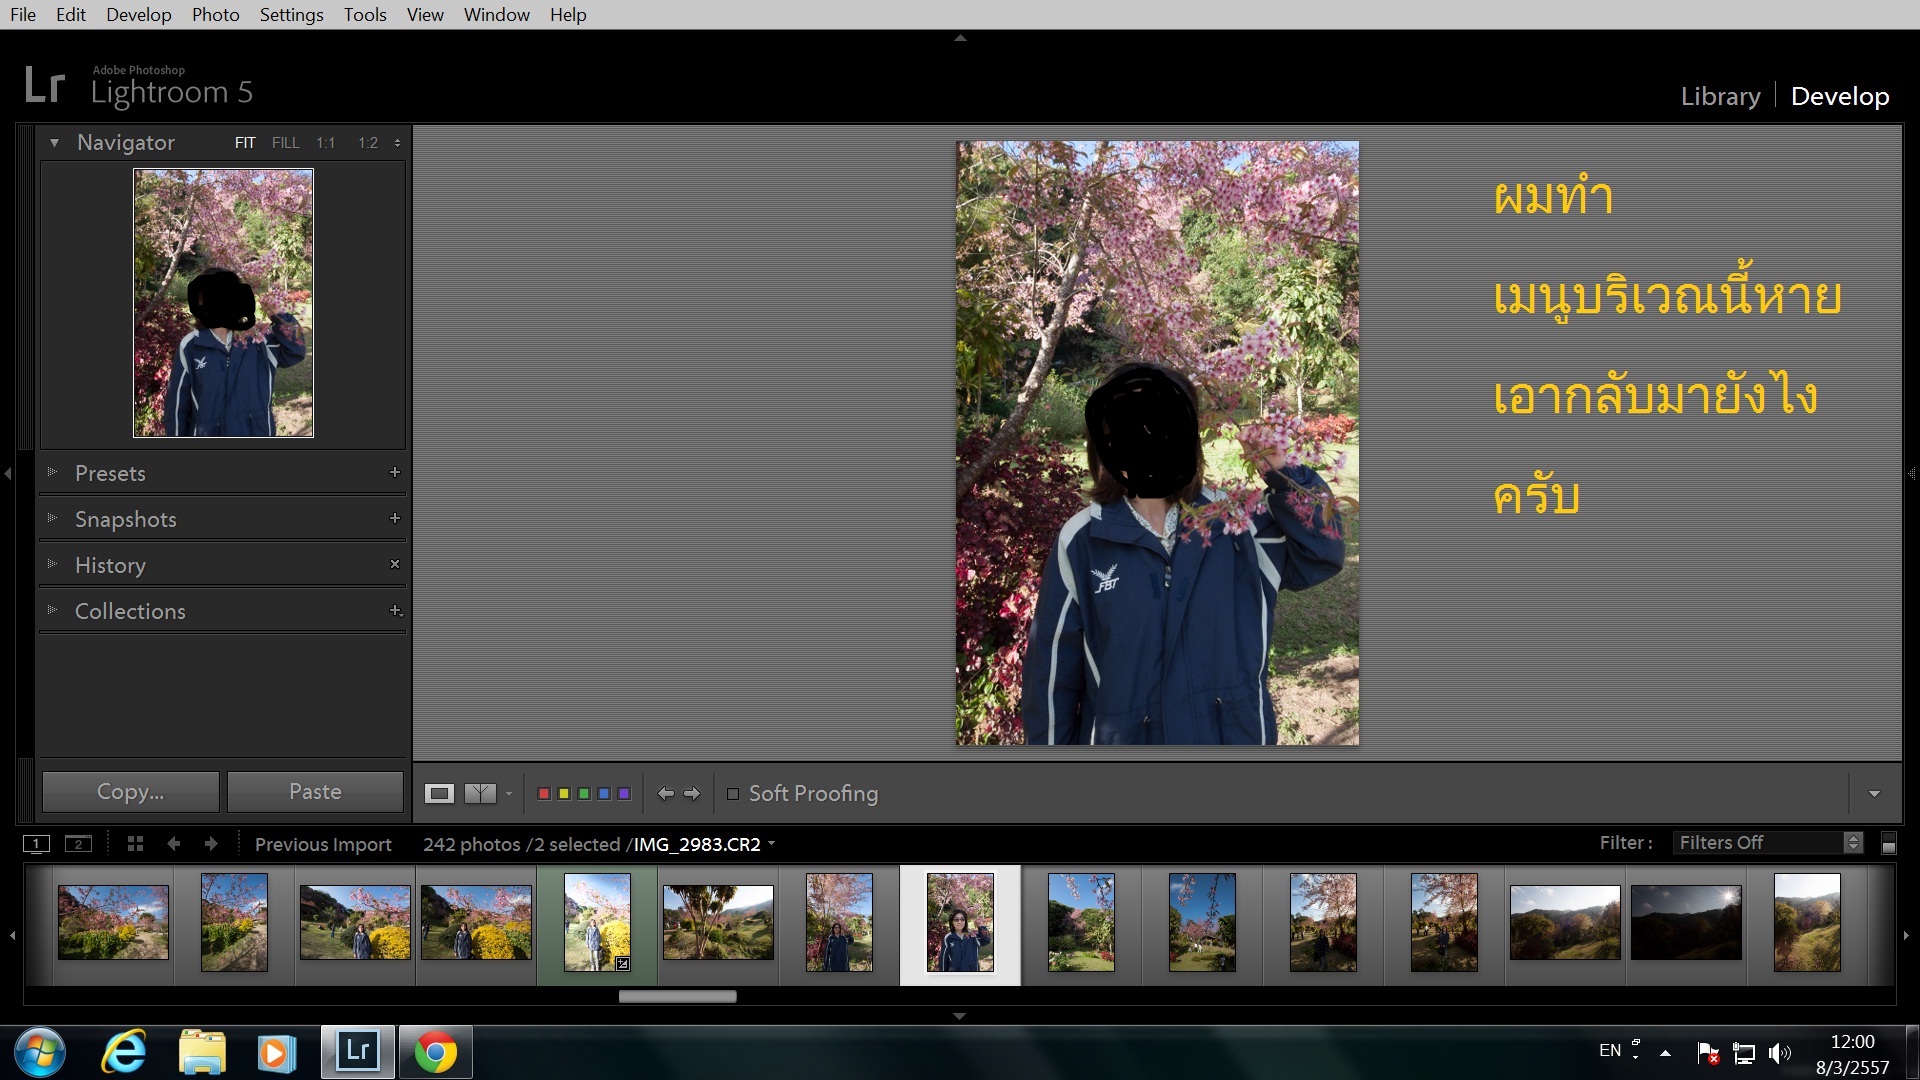This screenshot has height=1080, width=1920.
Task: Set Navigator zoom to FILL
Action: [x=285, y=143]
